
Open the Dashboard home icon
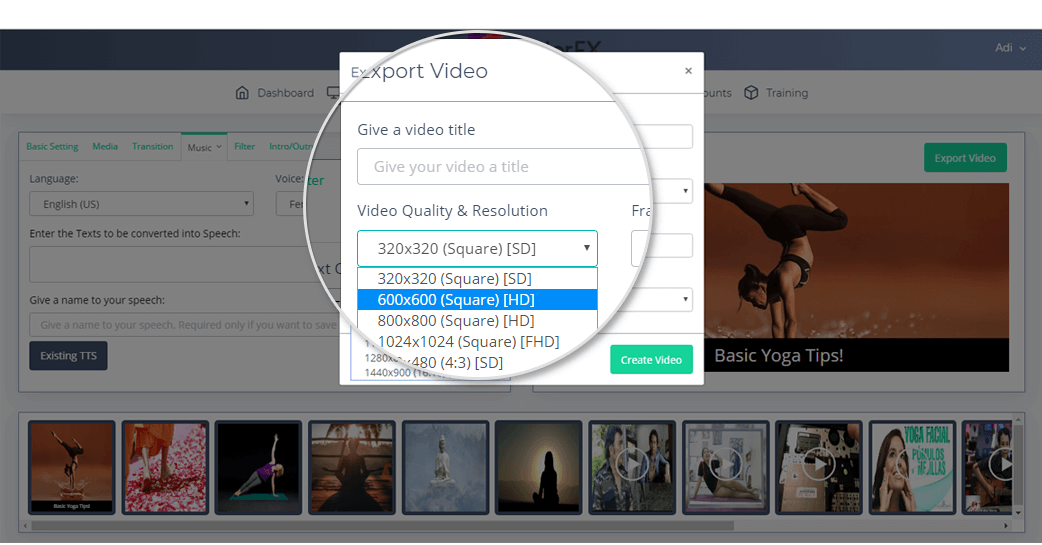tap(242, 92)
